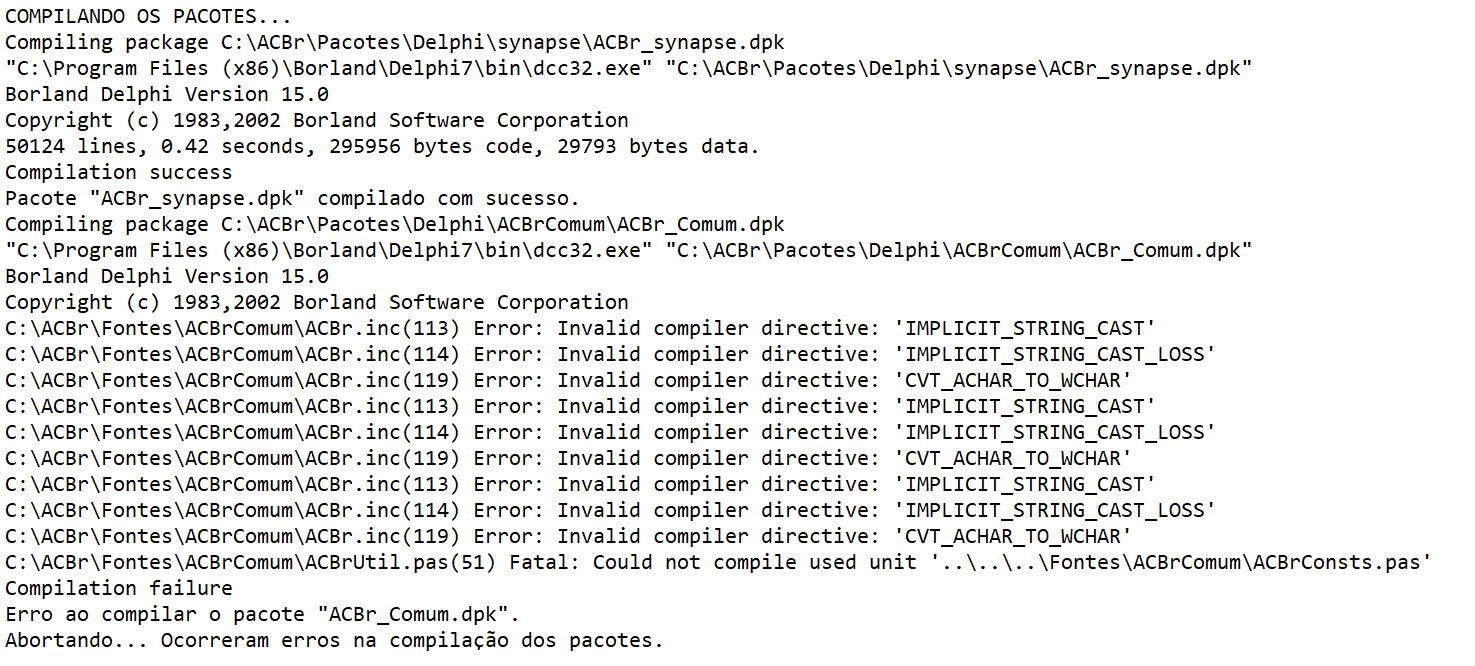This screenshot has height=666, width=1475.
Task: Click the last ACBr.inc(119) CVT_ACHAR_TO_WCHAR error
Action: (x=569, y=537)
